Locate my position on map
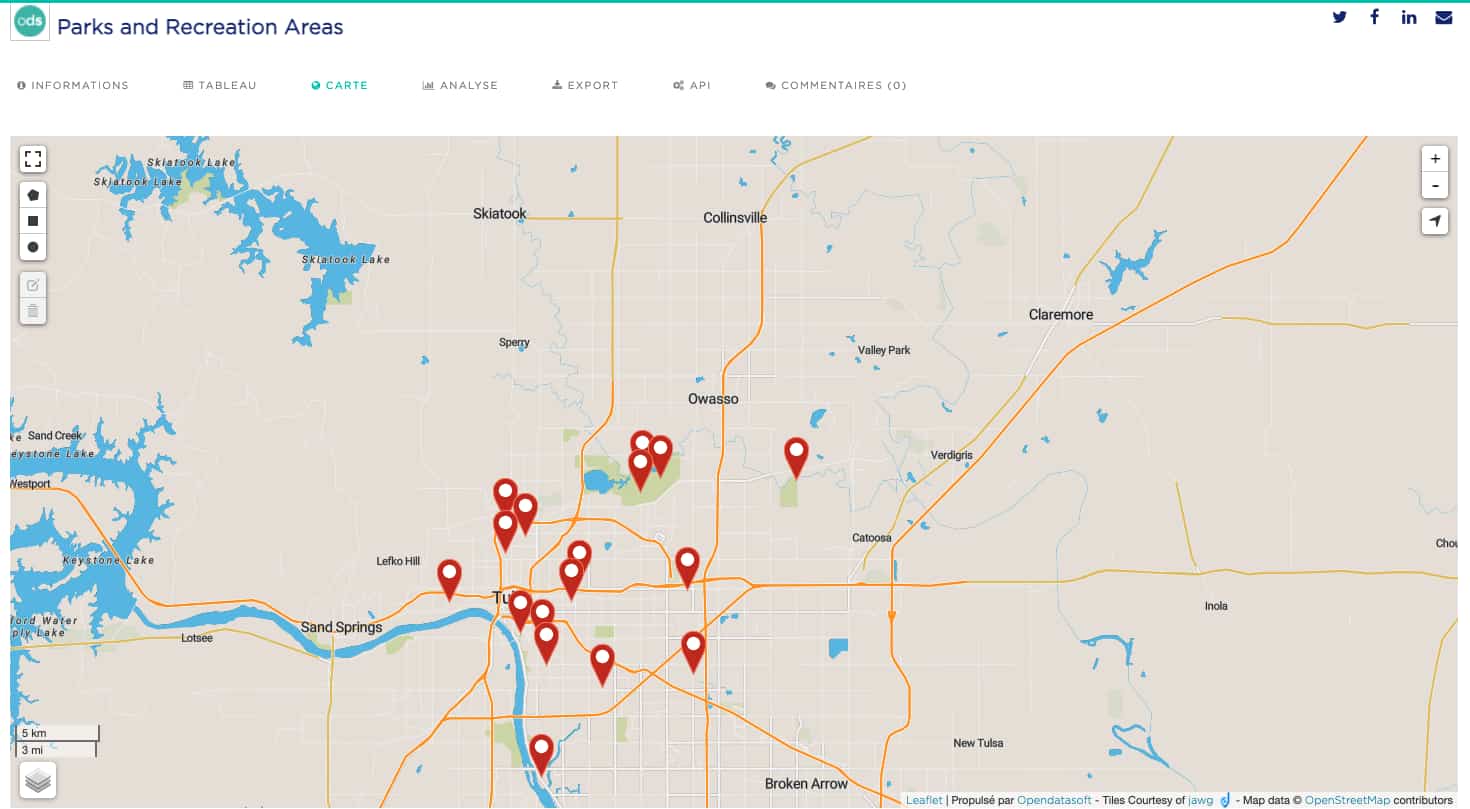This screenshot has width=1470, height=809. click(x=1435, y=221)
